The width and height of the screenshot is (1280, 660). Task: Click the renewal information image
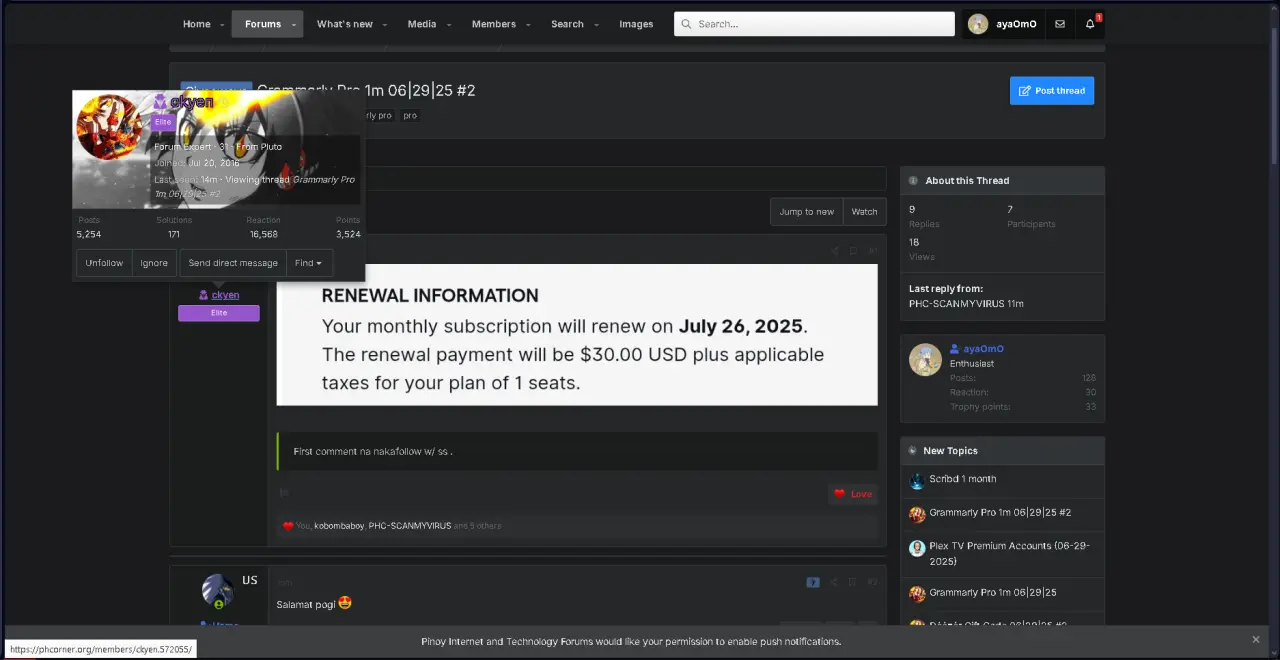pos(577,335)
